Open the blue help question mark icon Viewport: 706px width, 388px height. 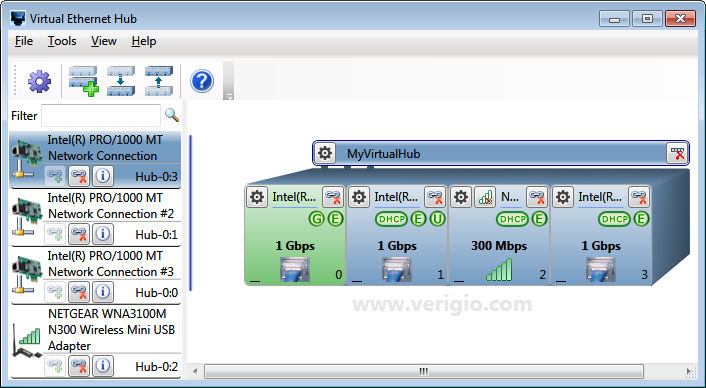[202, 81]
